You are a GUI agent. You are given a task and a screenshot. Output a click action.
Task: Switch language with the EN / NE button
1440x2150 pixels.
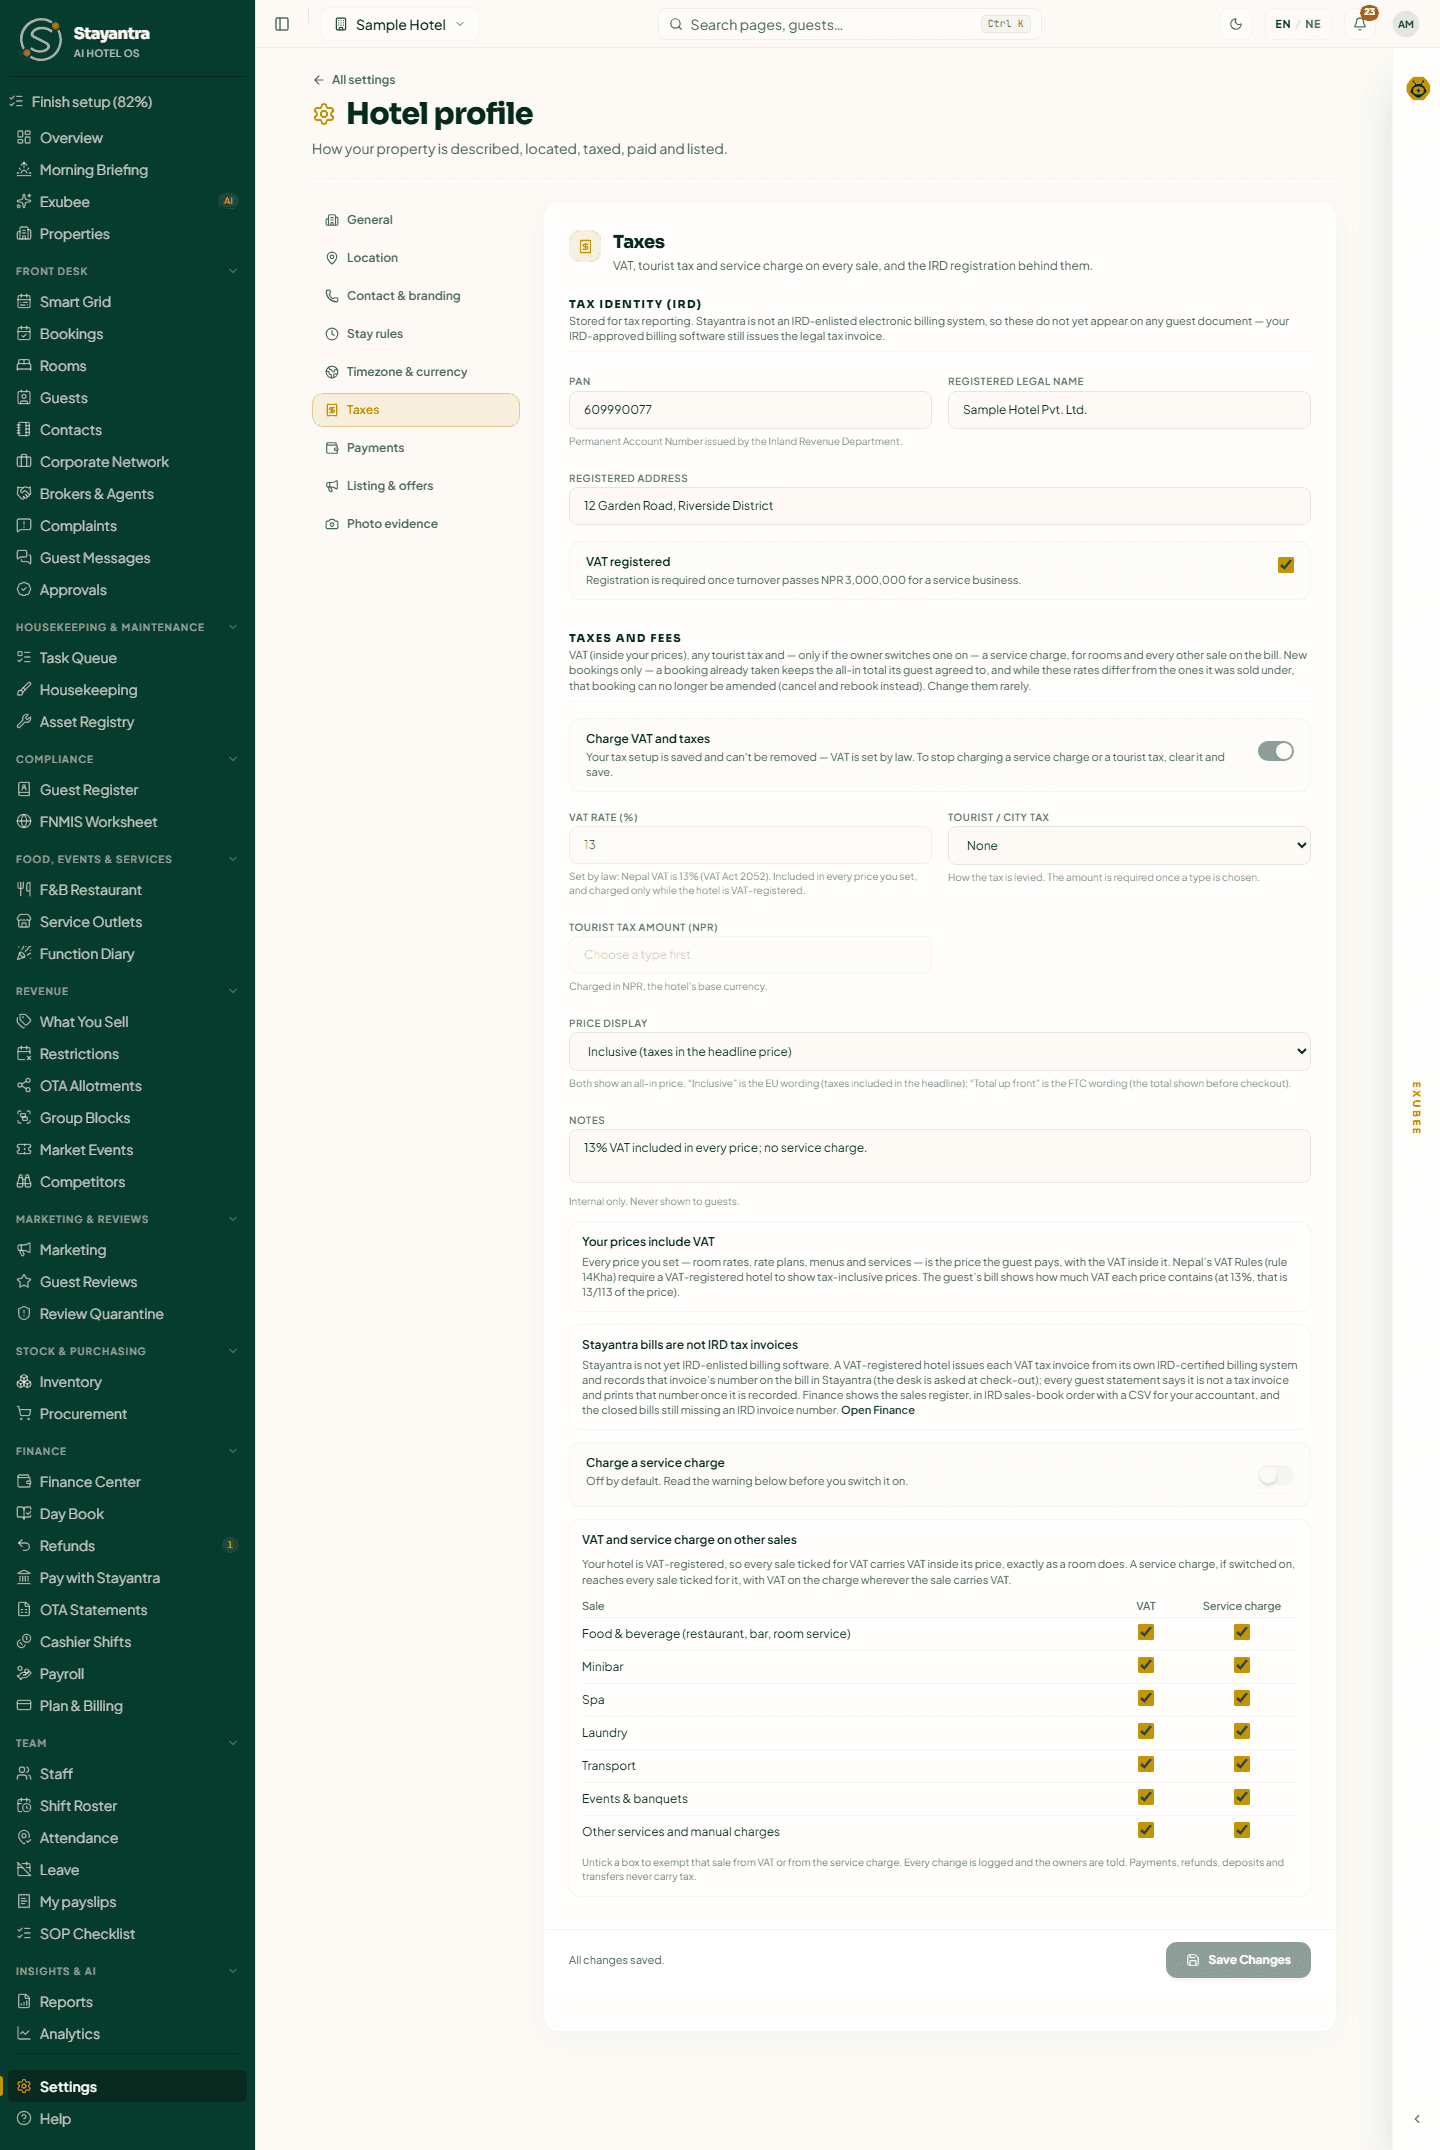1298,24
